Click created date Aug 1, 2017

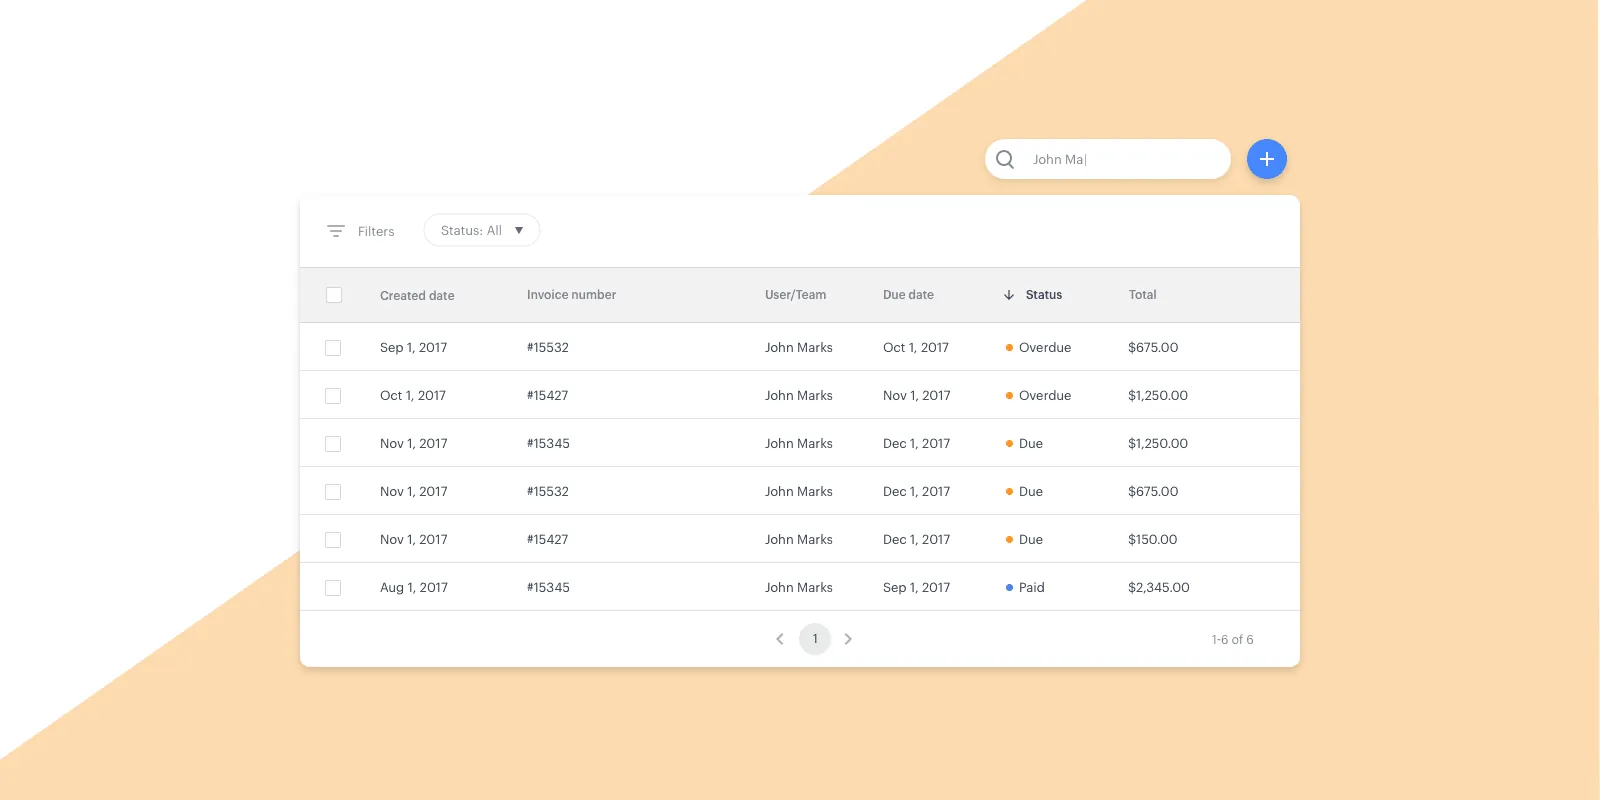click(414, 588)
